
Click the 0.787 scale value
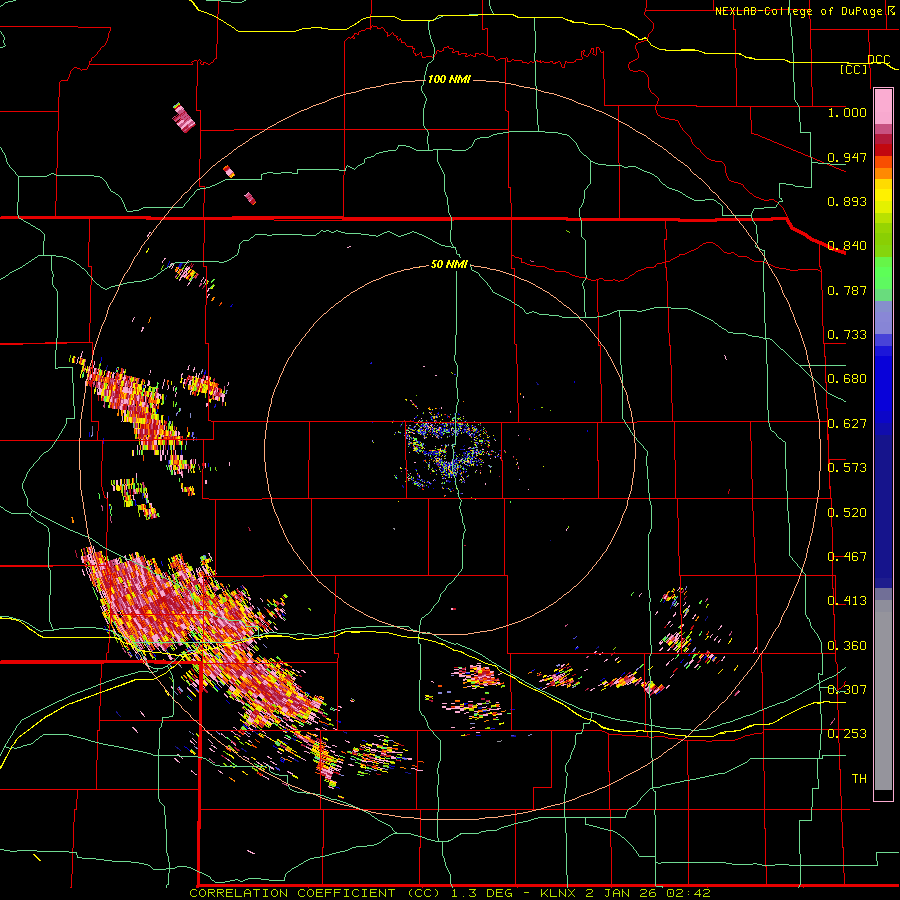pyautogui.click(x=847, y=290)
